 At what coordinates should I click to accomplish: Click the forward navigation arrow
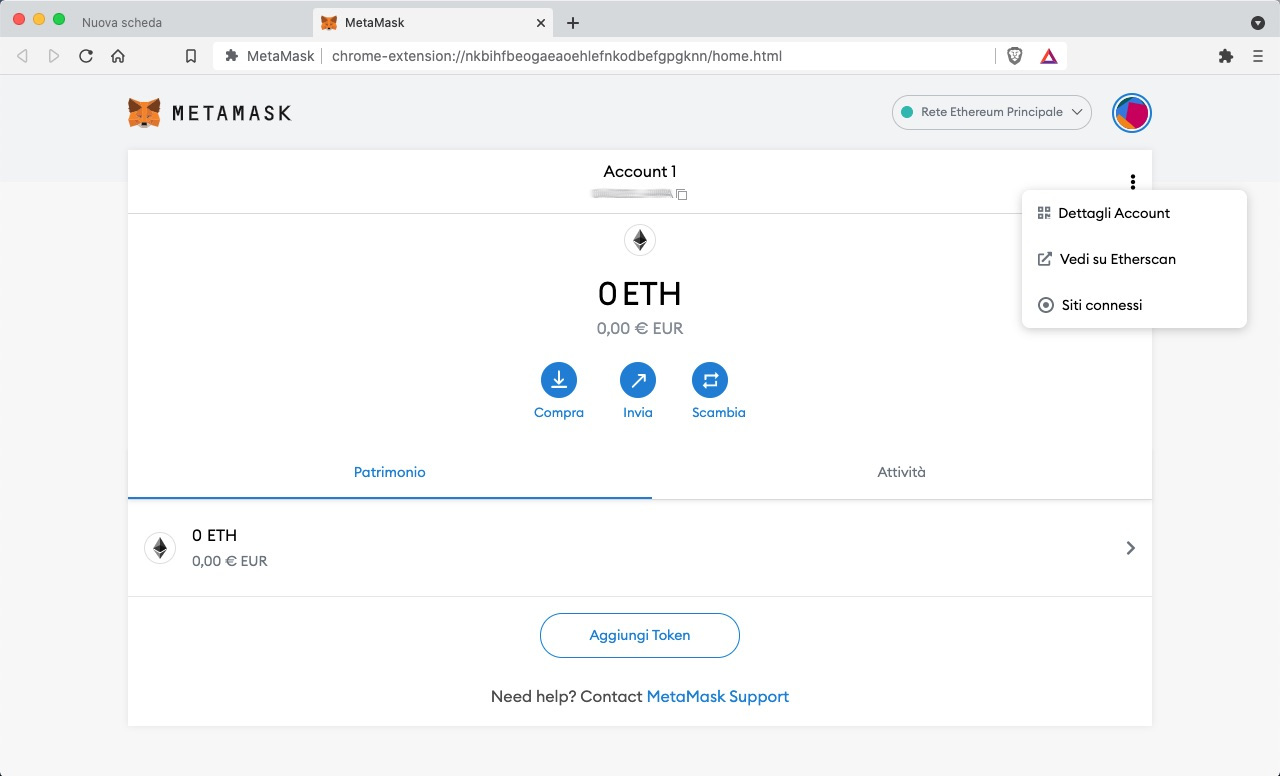point(54,56)
